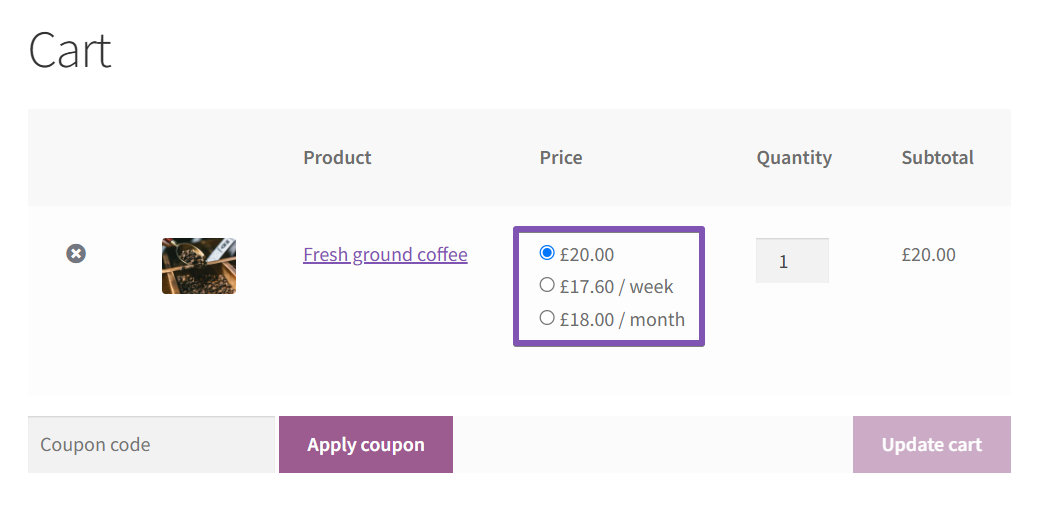Remove Fresh ground coffee from cart

tap(76, 254)
